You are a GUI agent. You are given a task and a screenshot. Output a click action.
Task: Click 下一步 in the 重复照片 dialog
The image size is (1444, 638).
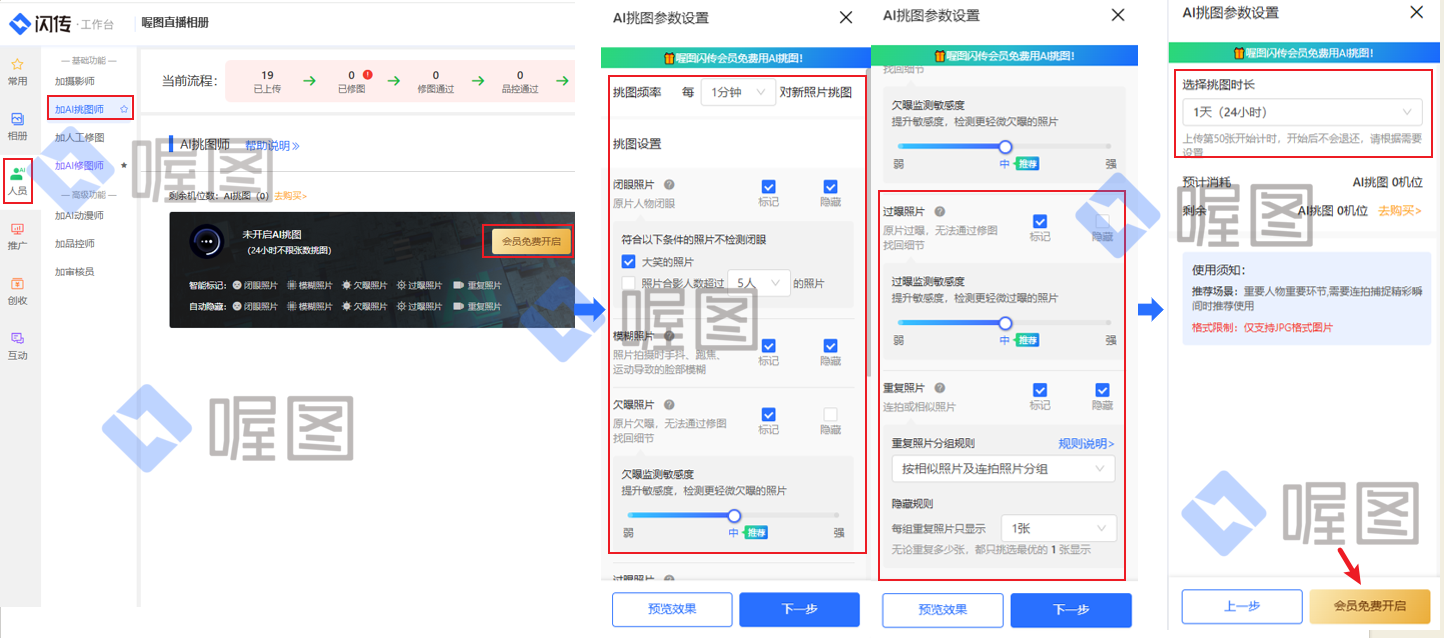pyautogui.click(x=1071, y=610)
